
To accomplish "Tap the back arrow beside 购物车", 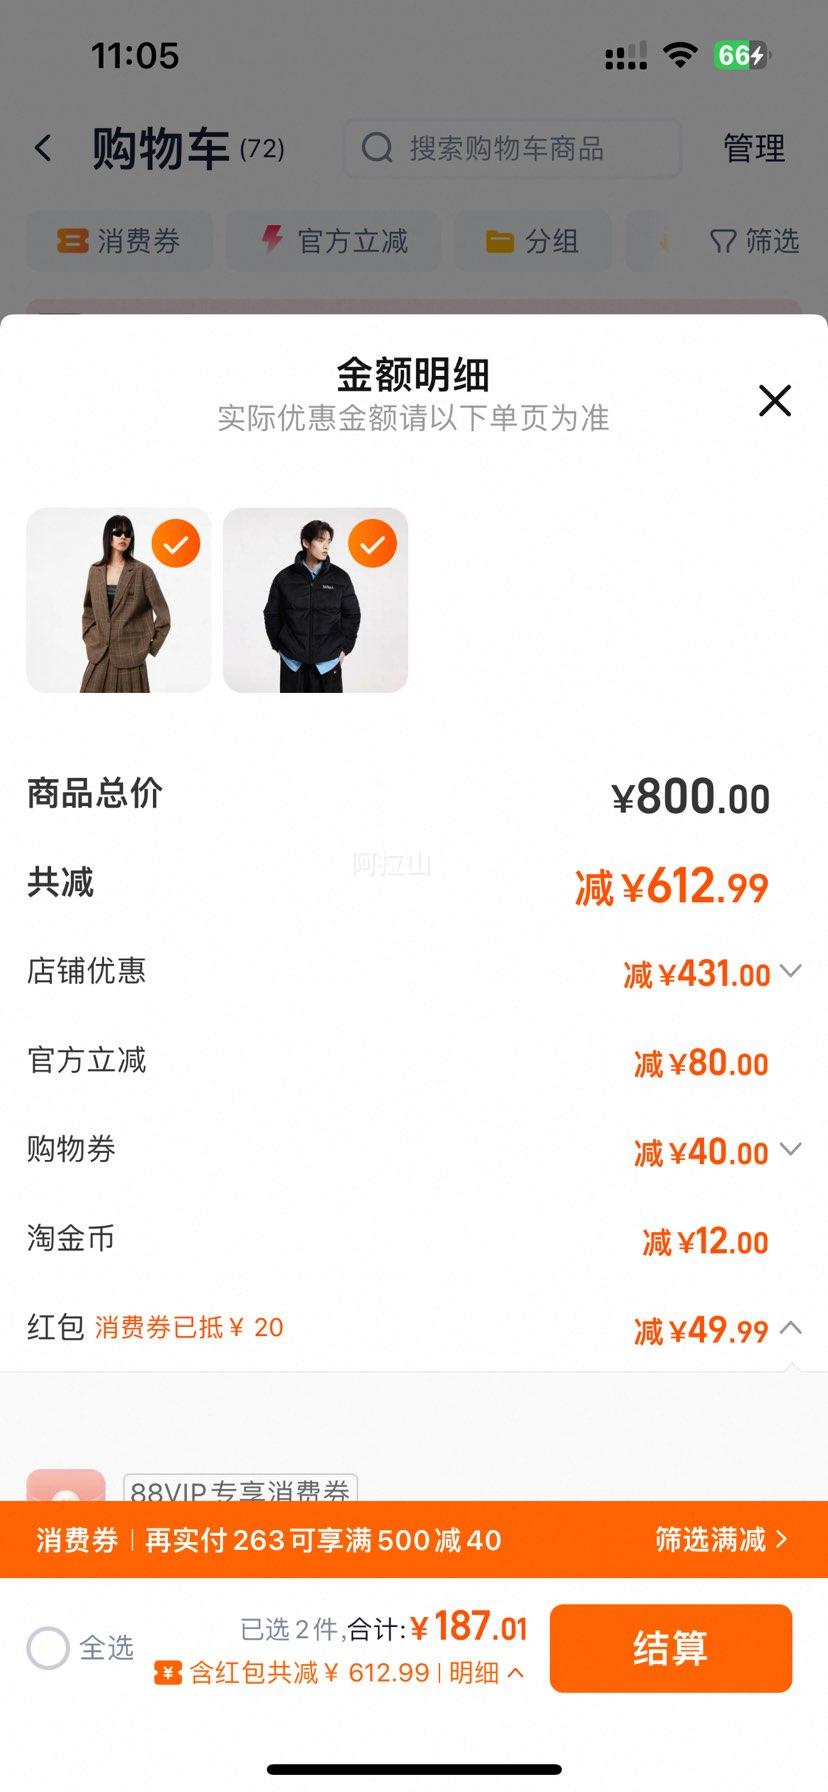I will point(43,149).
